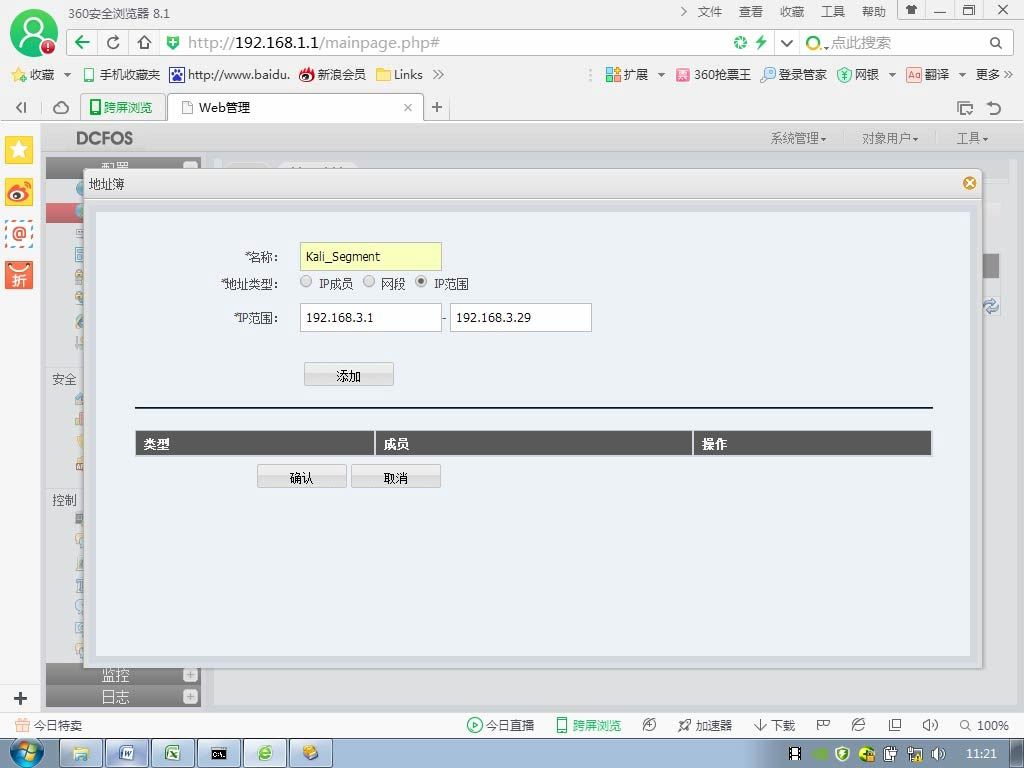Image resolution: width=1024 pixels, height=768 pixels.
Task: Expand the 监控 sidebar section
Action: 190,675
